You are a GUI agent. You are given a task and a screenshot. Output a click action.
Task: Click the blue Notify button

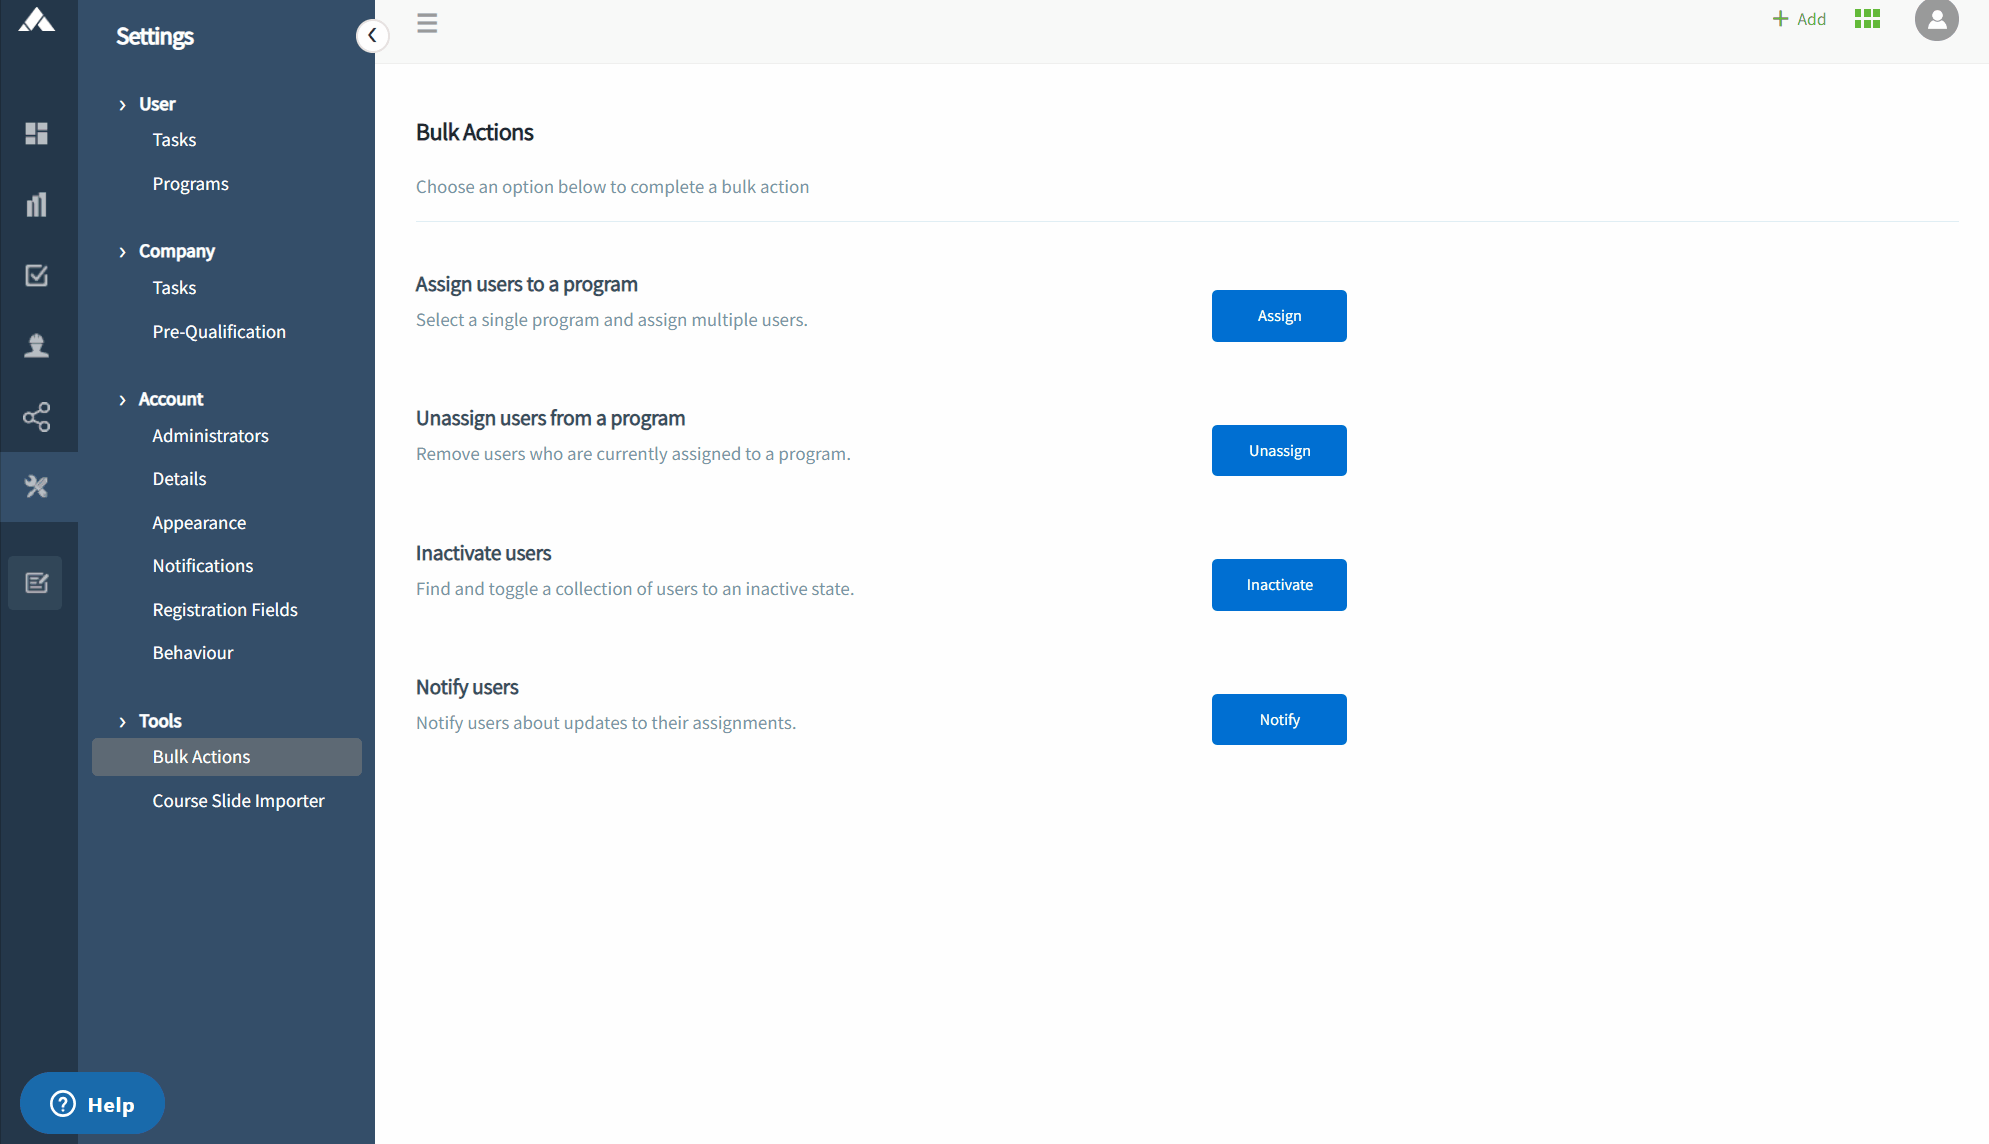coord(1279,720)
